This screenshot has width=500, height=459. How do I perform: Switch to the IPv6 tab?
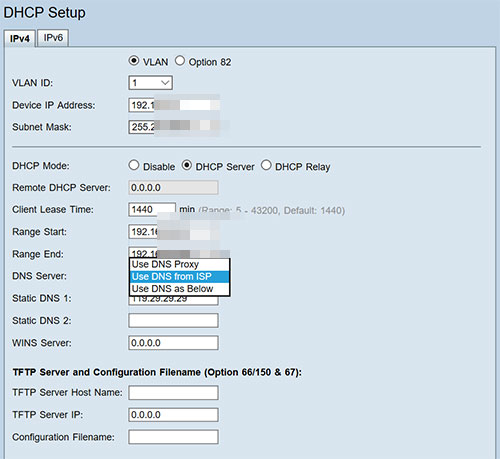[x=53, y=38]
